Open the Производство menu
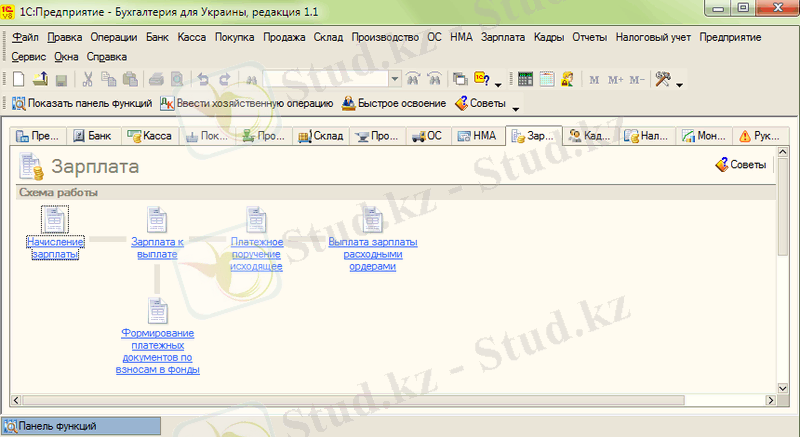Screen dimensions: 800x437 [385, 37]
